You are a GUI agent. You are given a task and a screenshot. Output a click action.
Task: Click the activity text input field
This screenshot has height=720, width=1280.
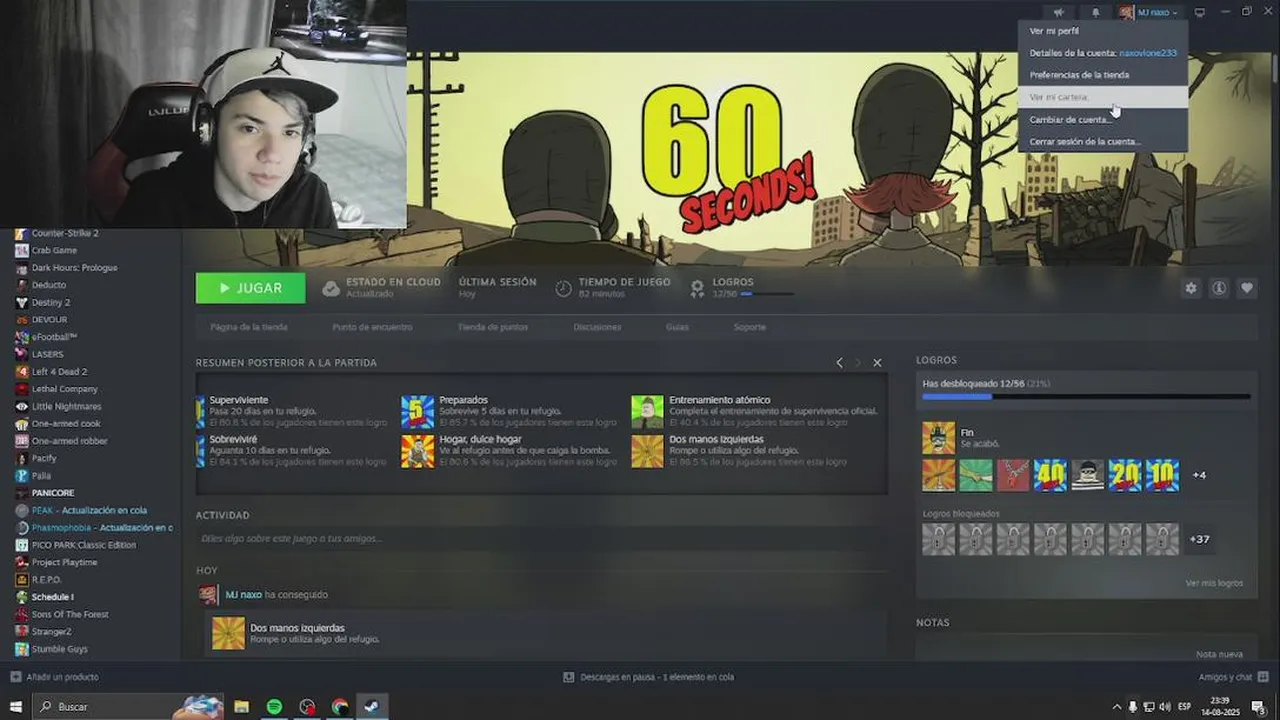coord(541,539)
